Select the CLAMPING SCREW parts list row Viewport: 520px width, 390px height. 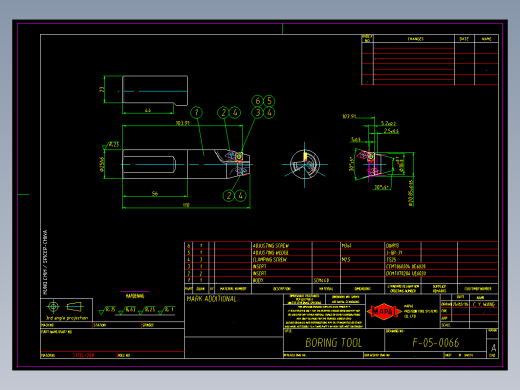[x=341, y=259]
